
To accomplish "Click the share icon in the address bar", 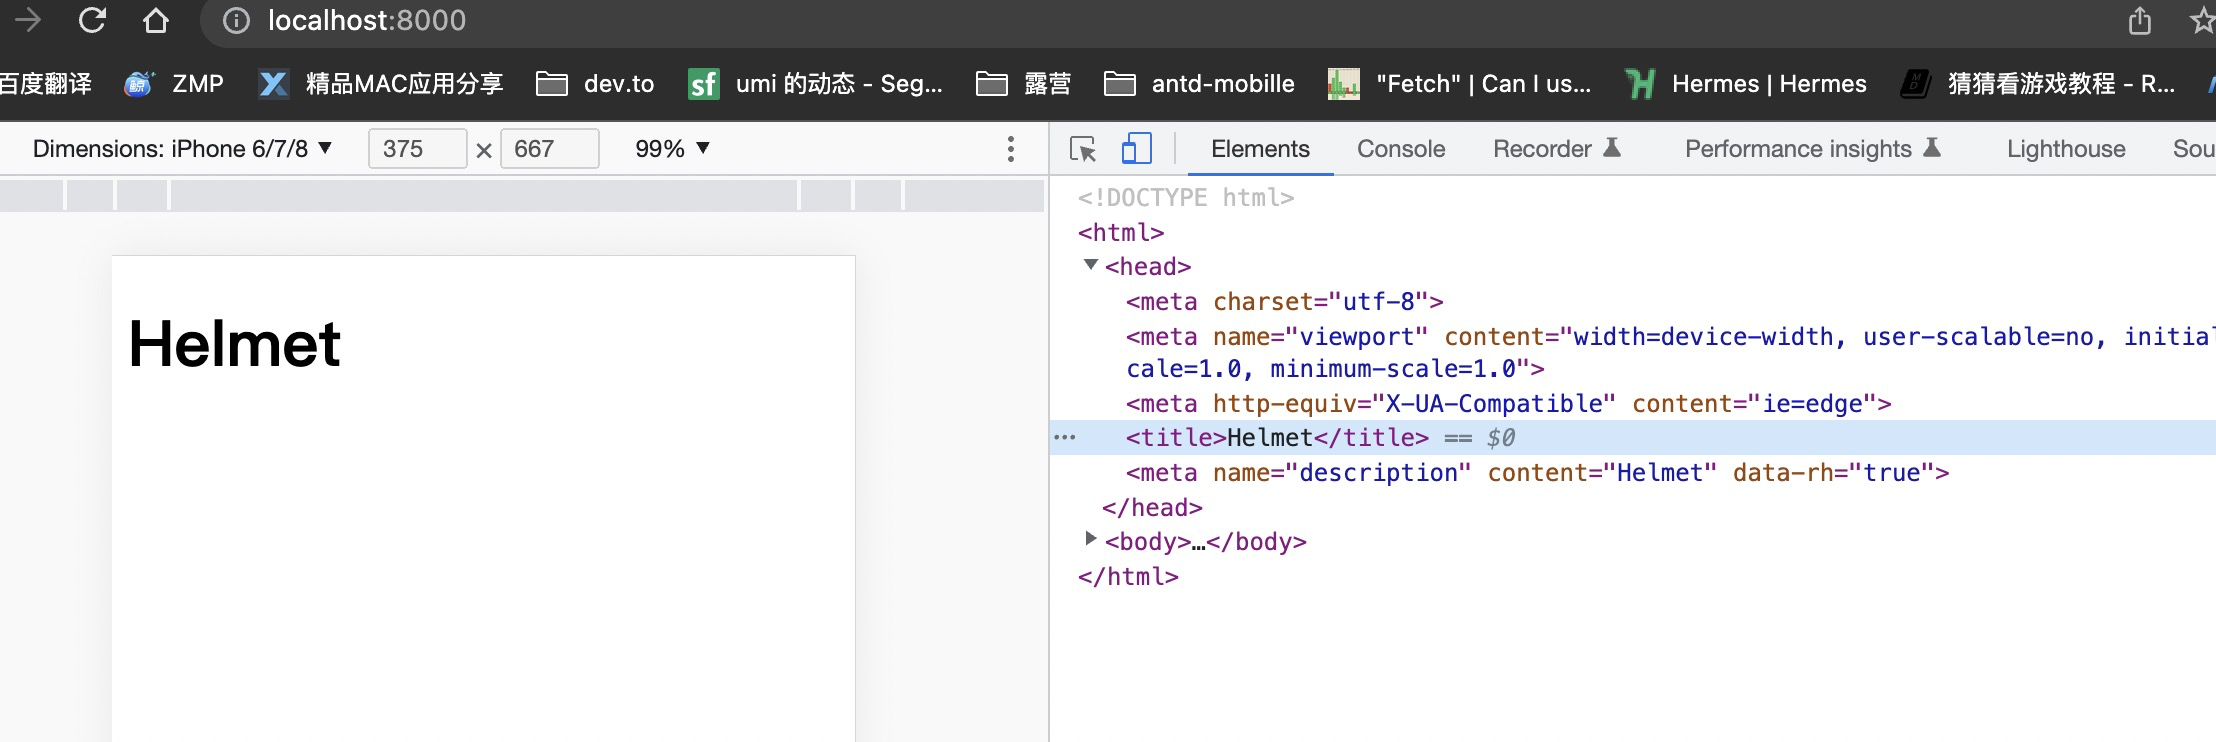I will [2139, 20].
